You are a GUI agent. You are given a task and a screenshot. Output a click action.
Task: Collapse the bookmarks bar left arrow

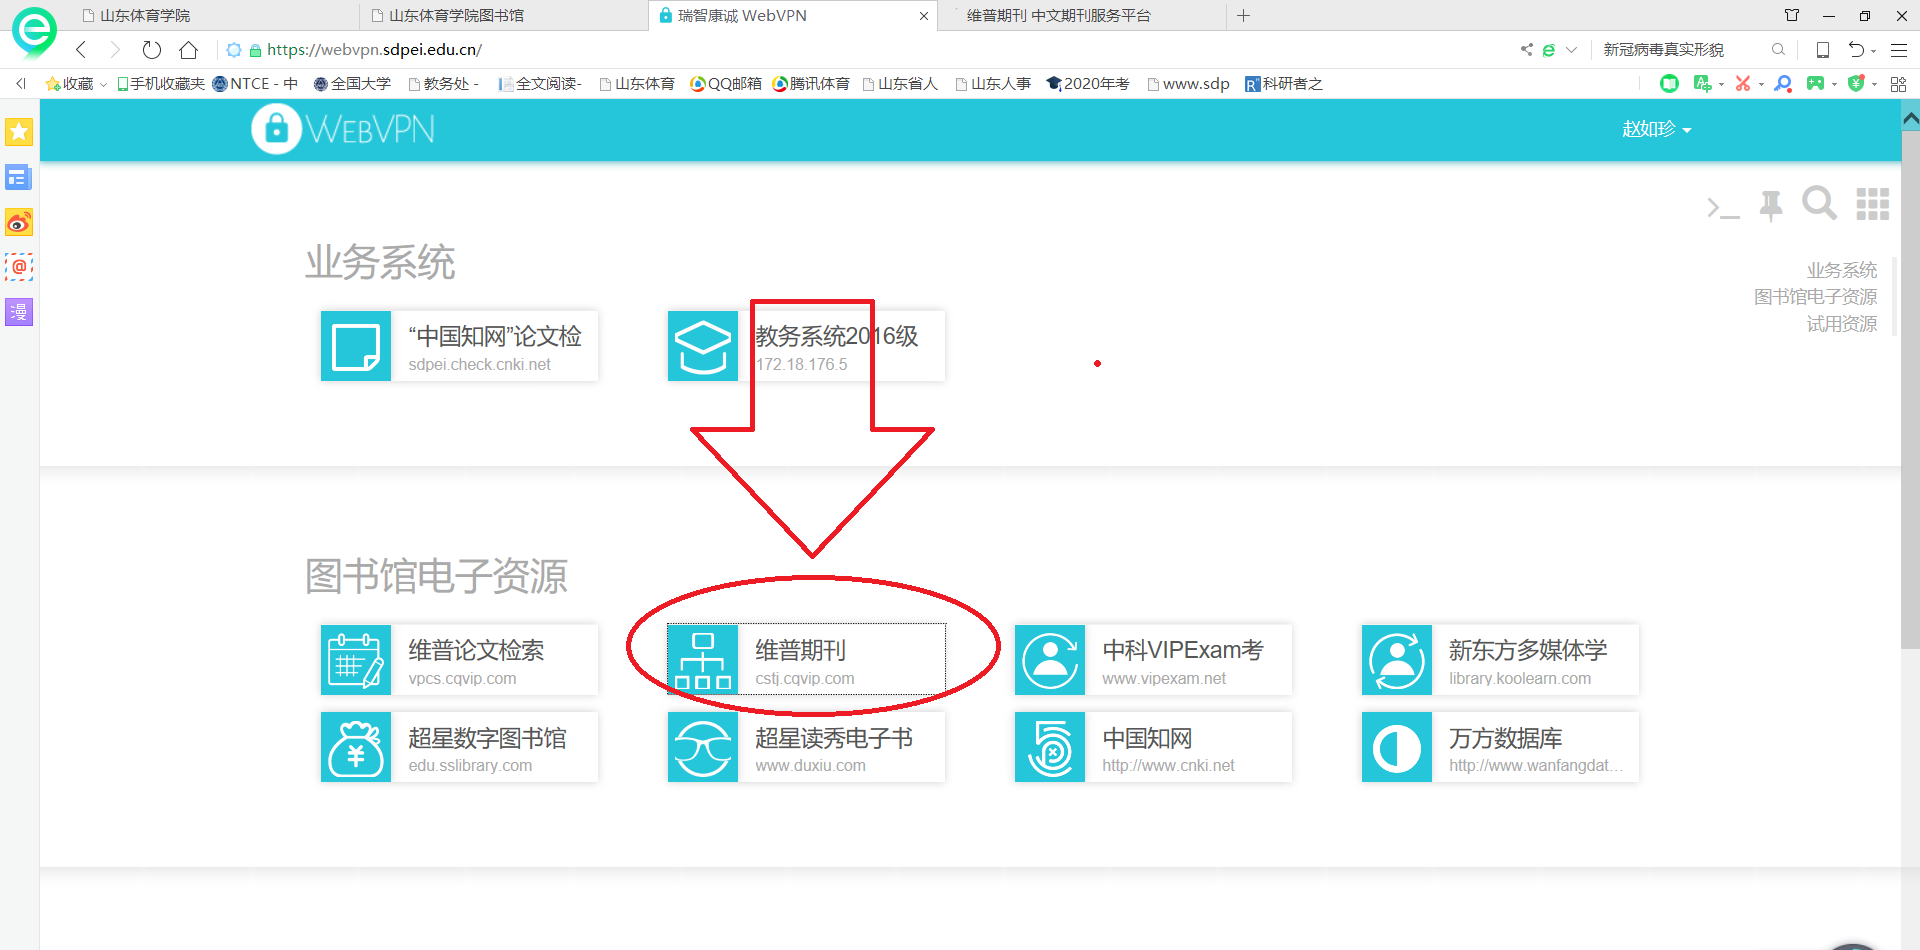click(20, 84)
